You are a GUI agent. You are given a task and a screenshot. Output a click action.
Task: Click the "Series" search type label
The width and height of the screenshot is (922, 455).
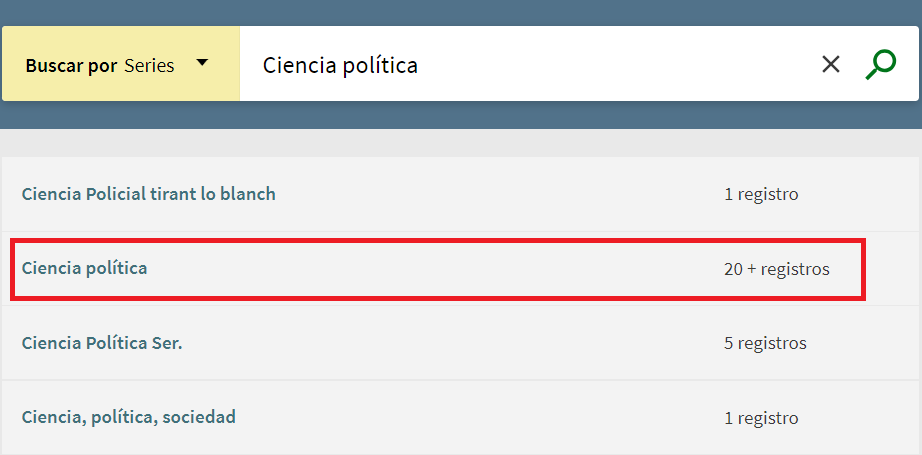(x=149, y=66)
